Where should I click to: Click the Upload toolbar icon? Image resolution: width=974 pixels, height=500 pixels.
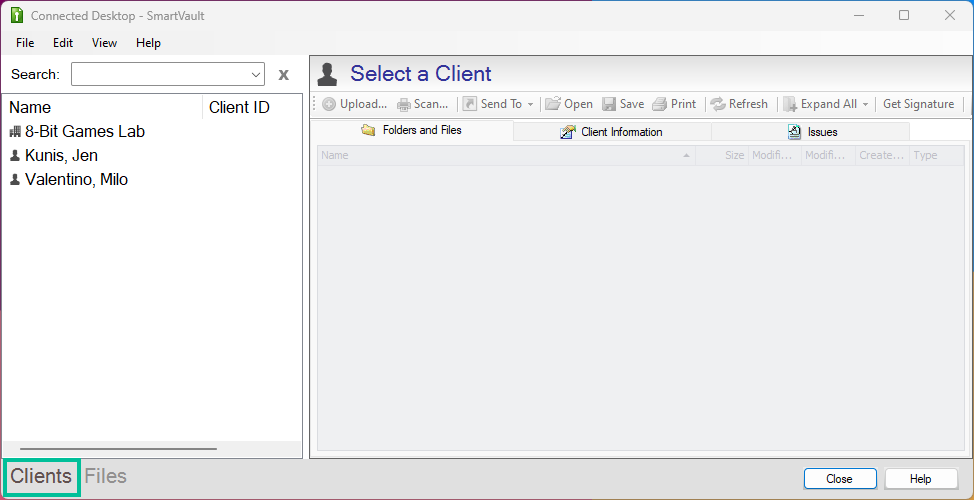tap(329, 104)
